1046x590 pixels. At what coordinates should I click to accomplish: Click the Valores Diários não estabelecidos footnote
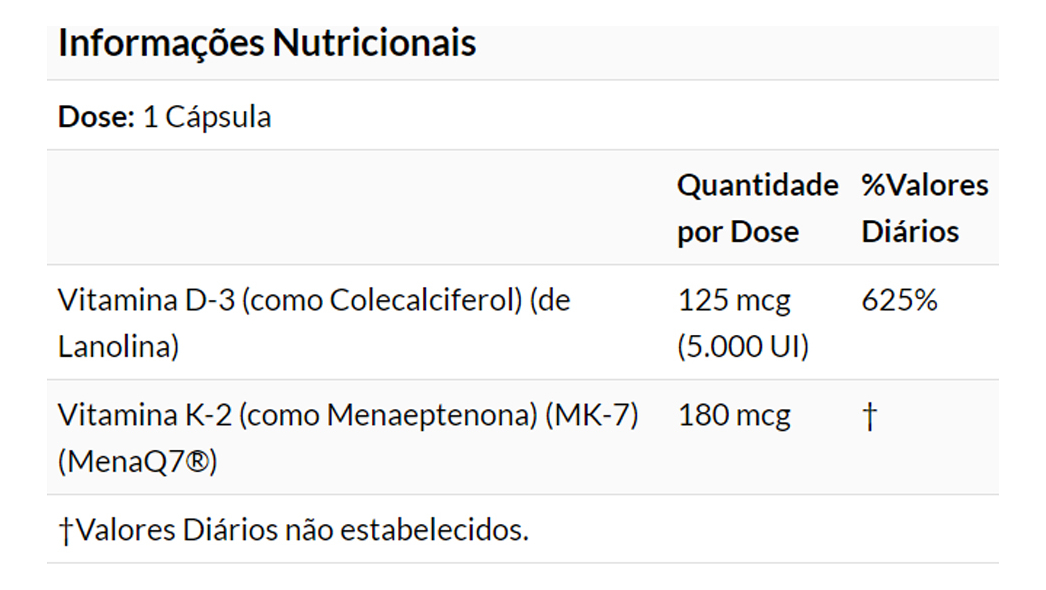point(301,530)
